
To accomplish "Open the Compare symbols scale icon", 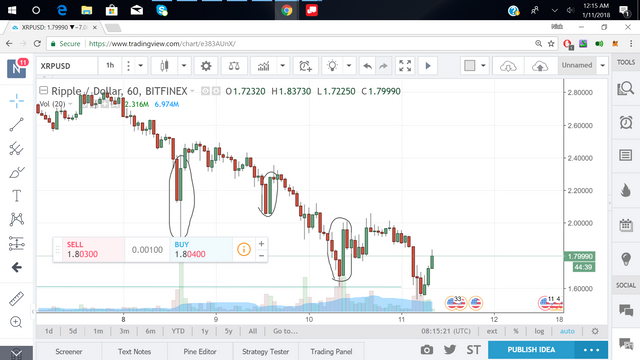I will pos(234,66).
